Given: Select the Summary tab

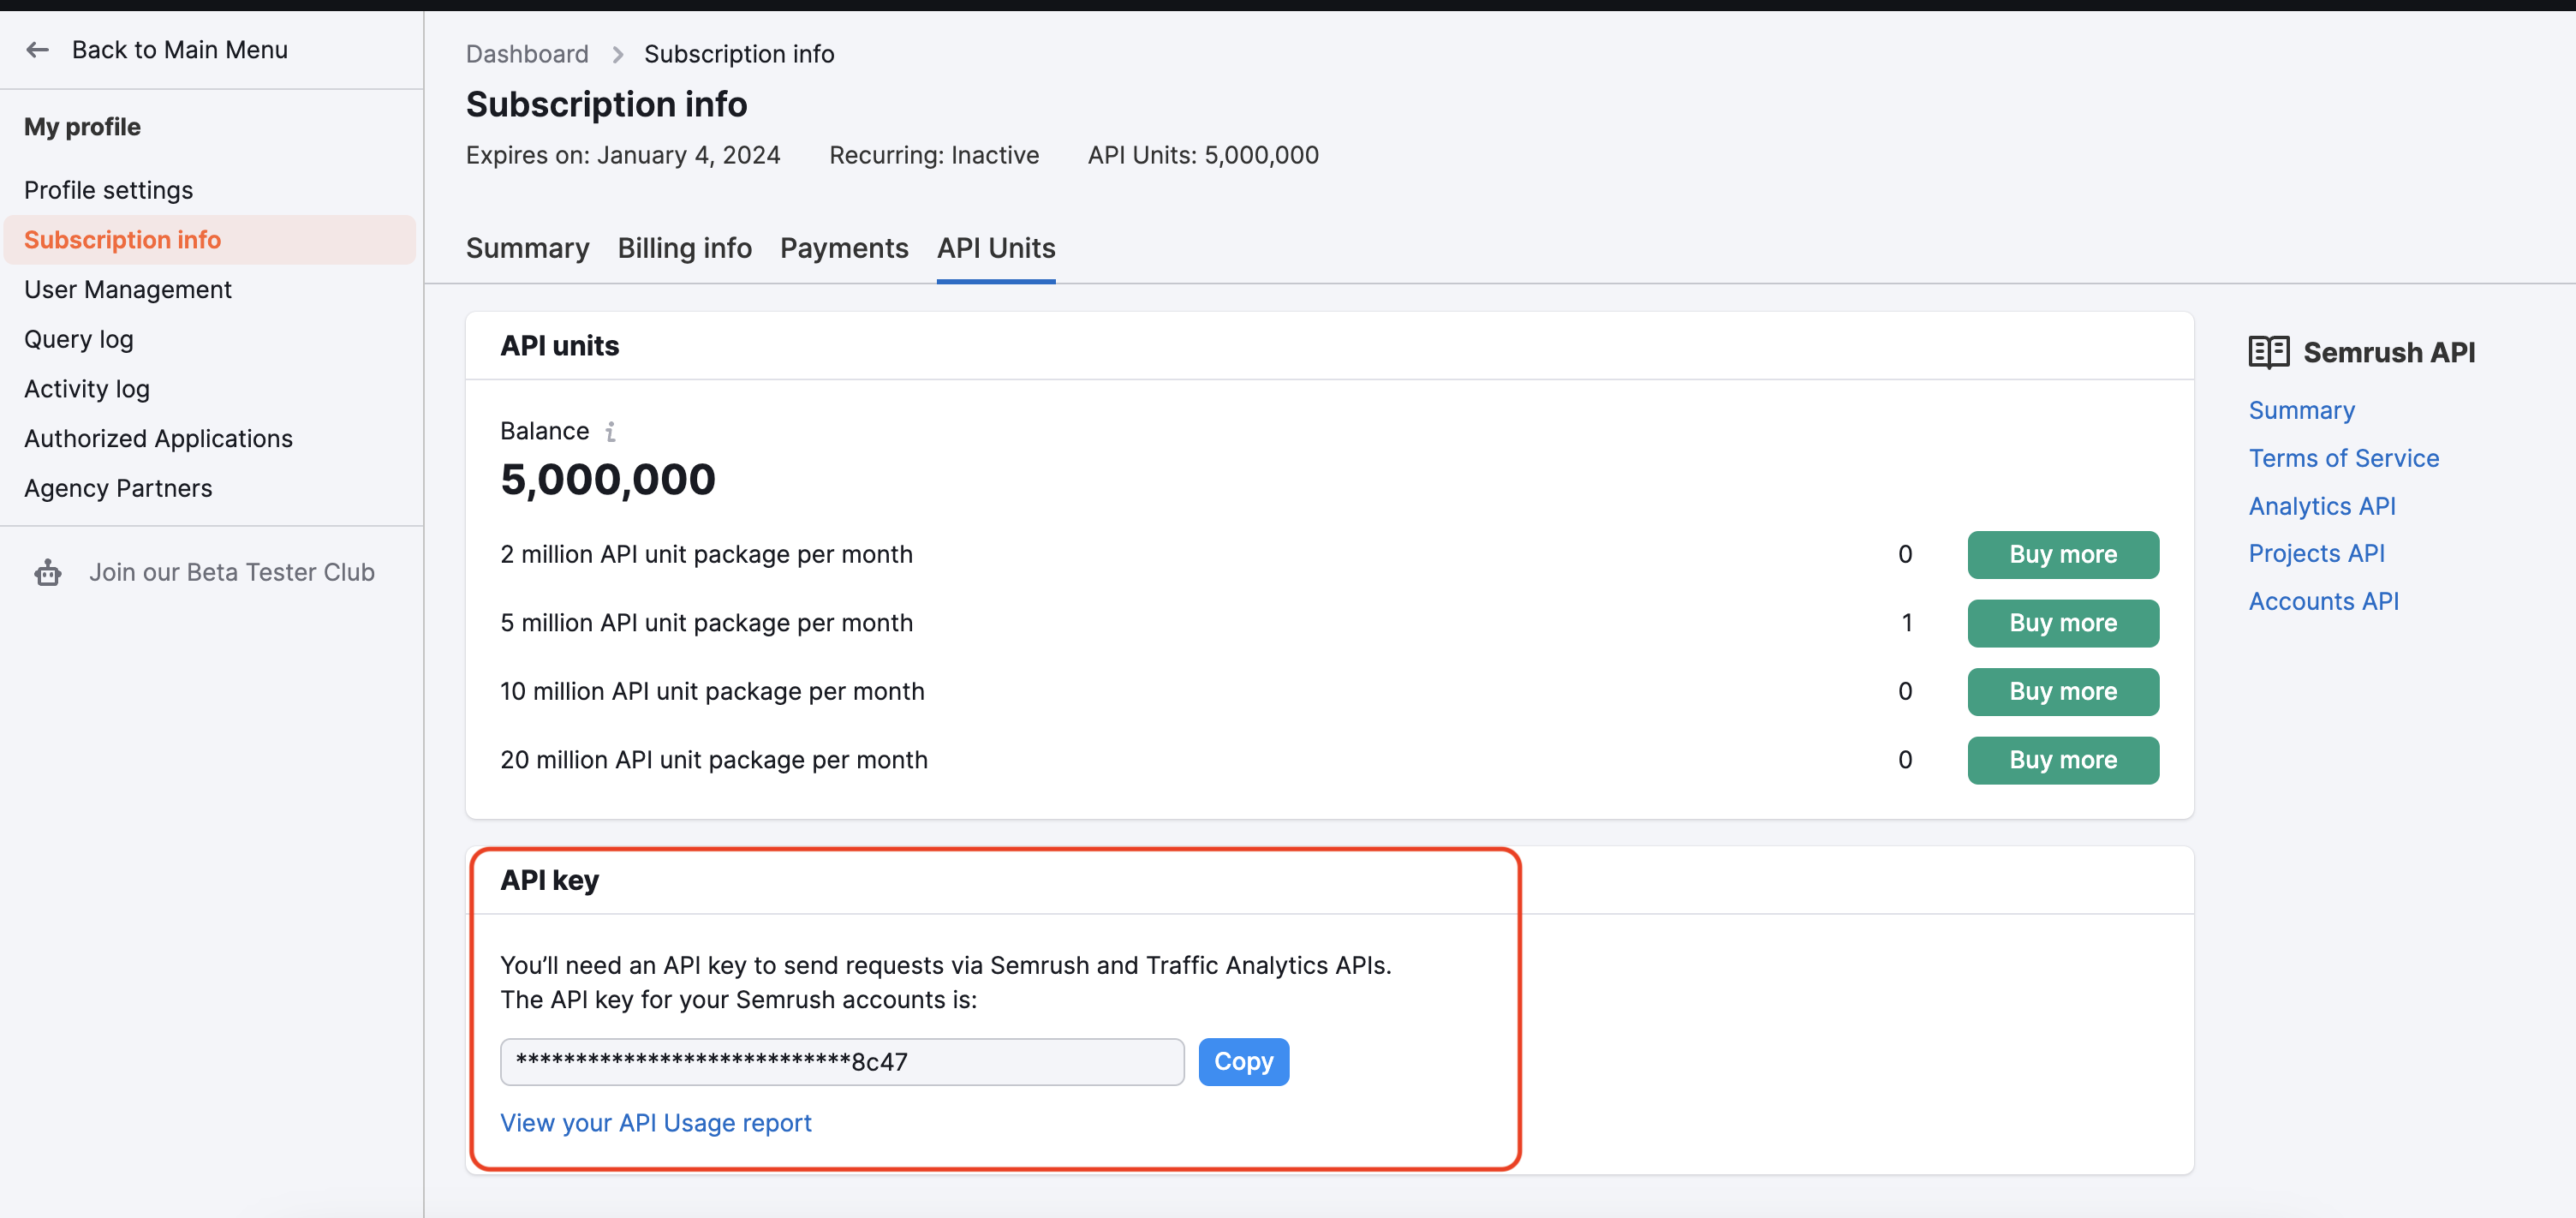Looking at the screenshot, I should click(x=528, y=247).
